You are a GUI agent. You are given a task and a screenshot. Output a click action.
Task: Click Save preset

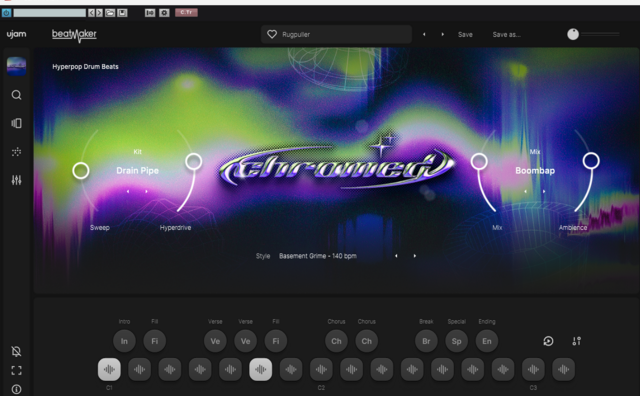coord(465,35)
